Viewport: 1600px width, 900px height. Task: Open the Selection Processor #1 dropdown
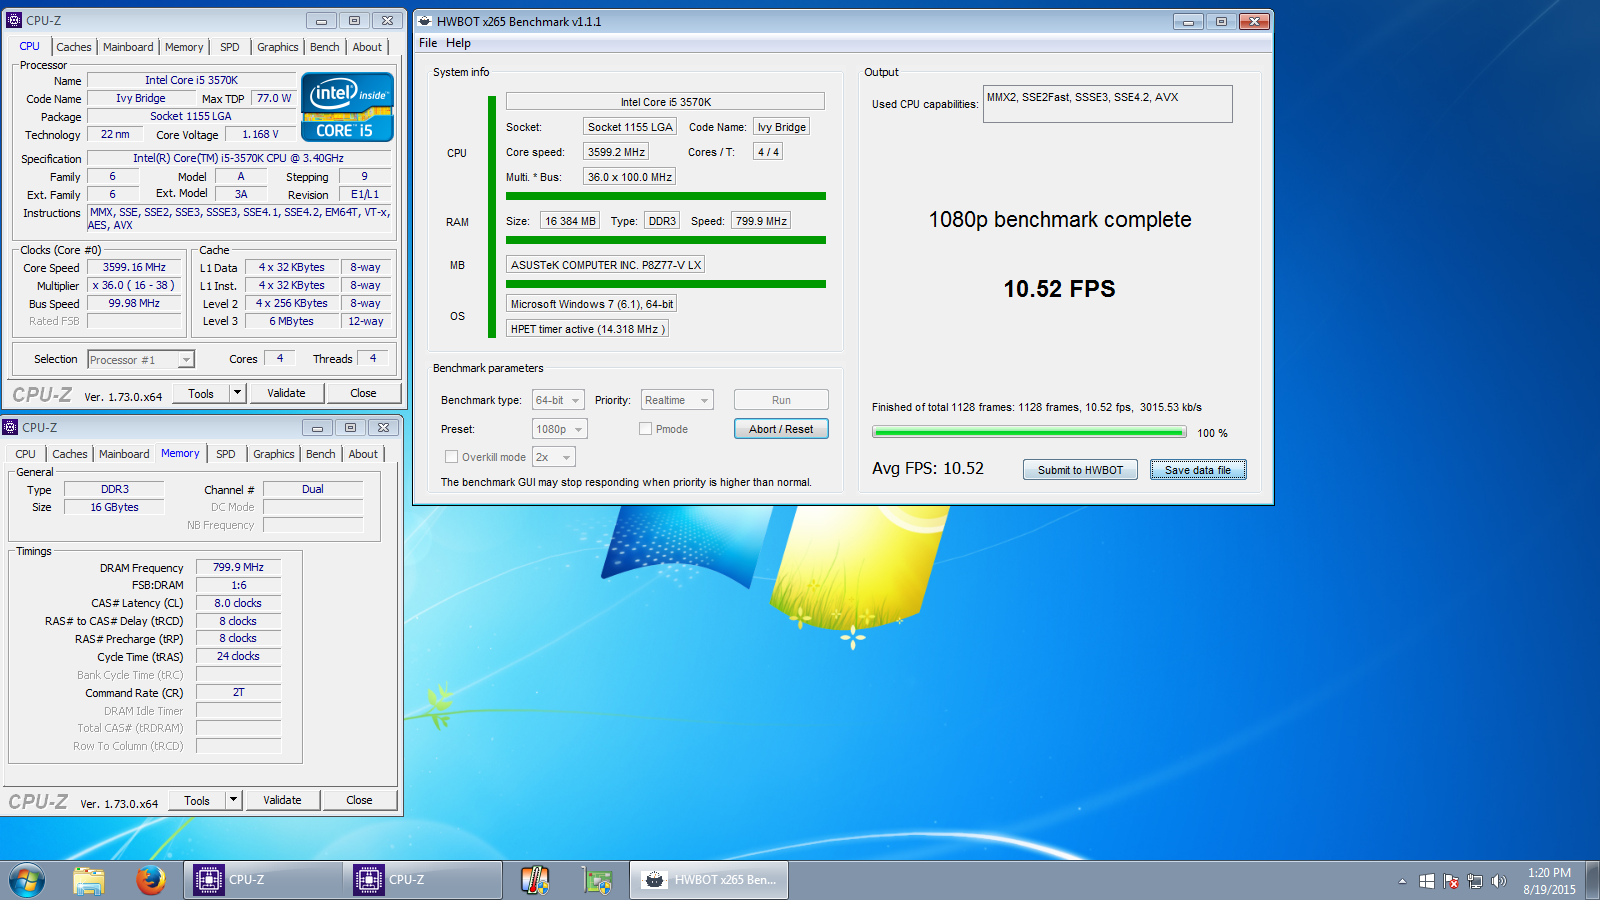tap(141, 360)
